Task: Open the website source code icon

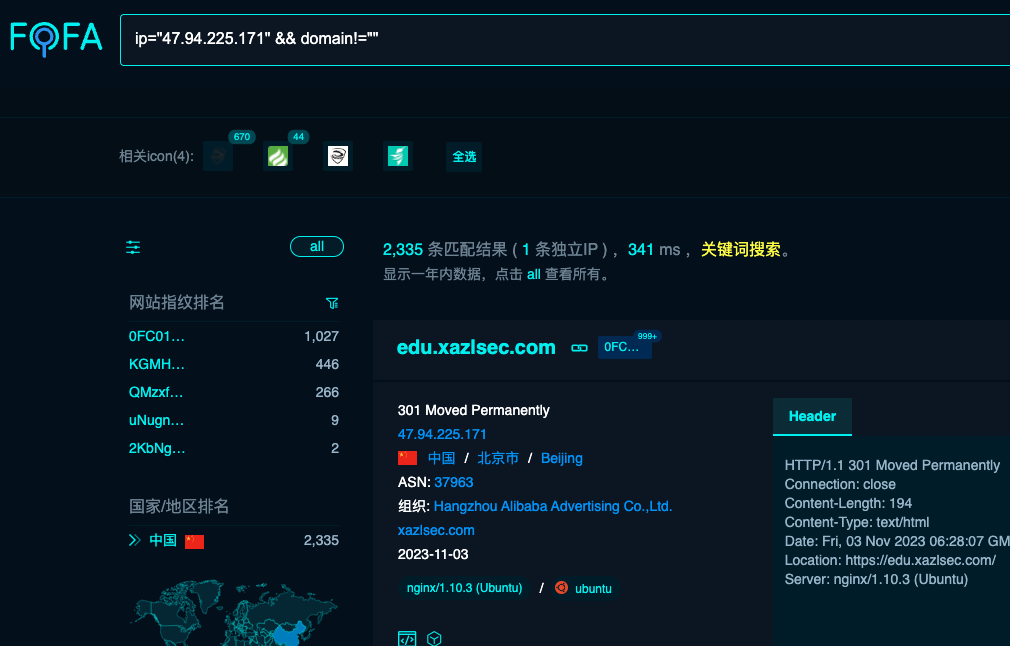Action: pos(407,638)
